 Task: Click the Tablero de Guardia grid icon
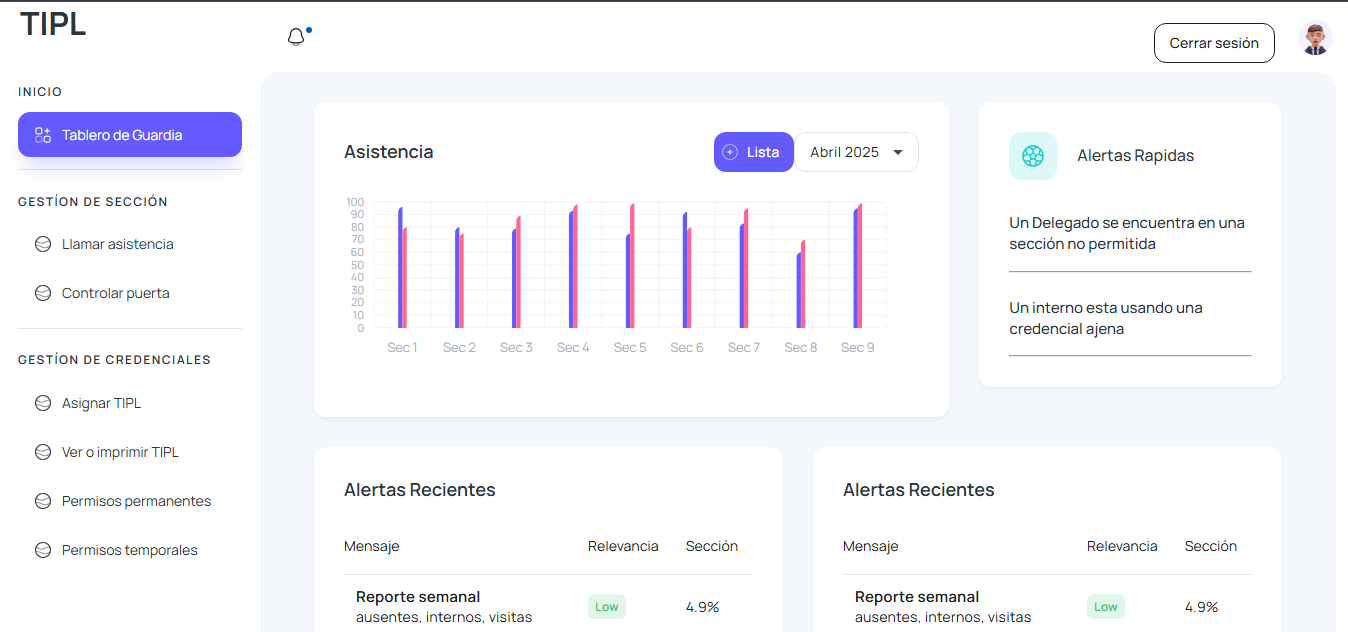[42, 135]
